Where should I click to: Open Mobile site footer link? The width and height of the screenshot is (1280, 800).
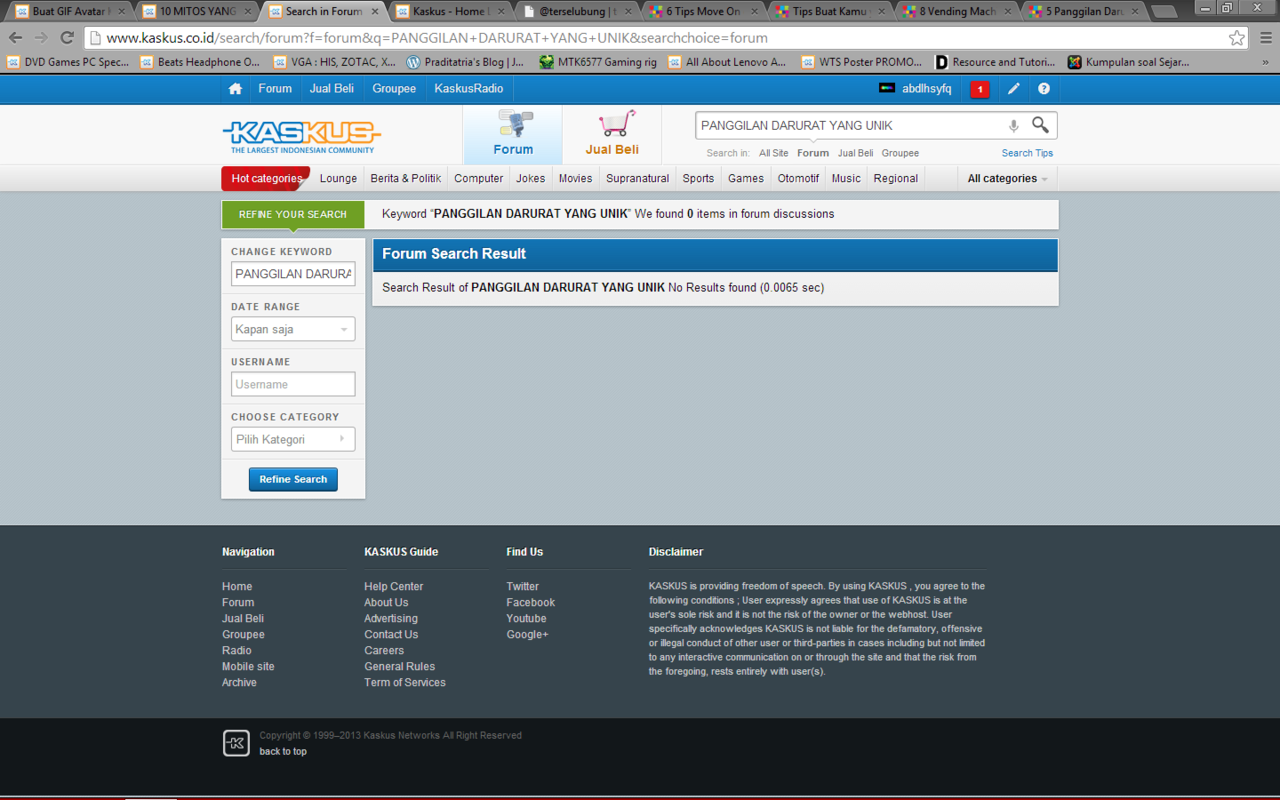pyautogui.click(x=248, y=667)
